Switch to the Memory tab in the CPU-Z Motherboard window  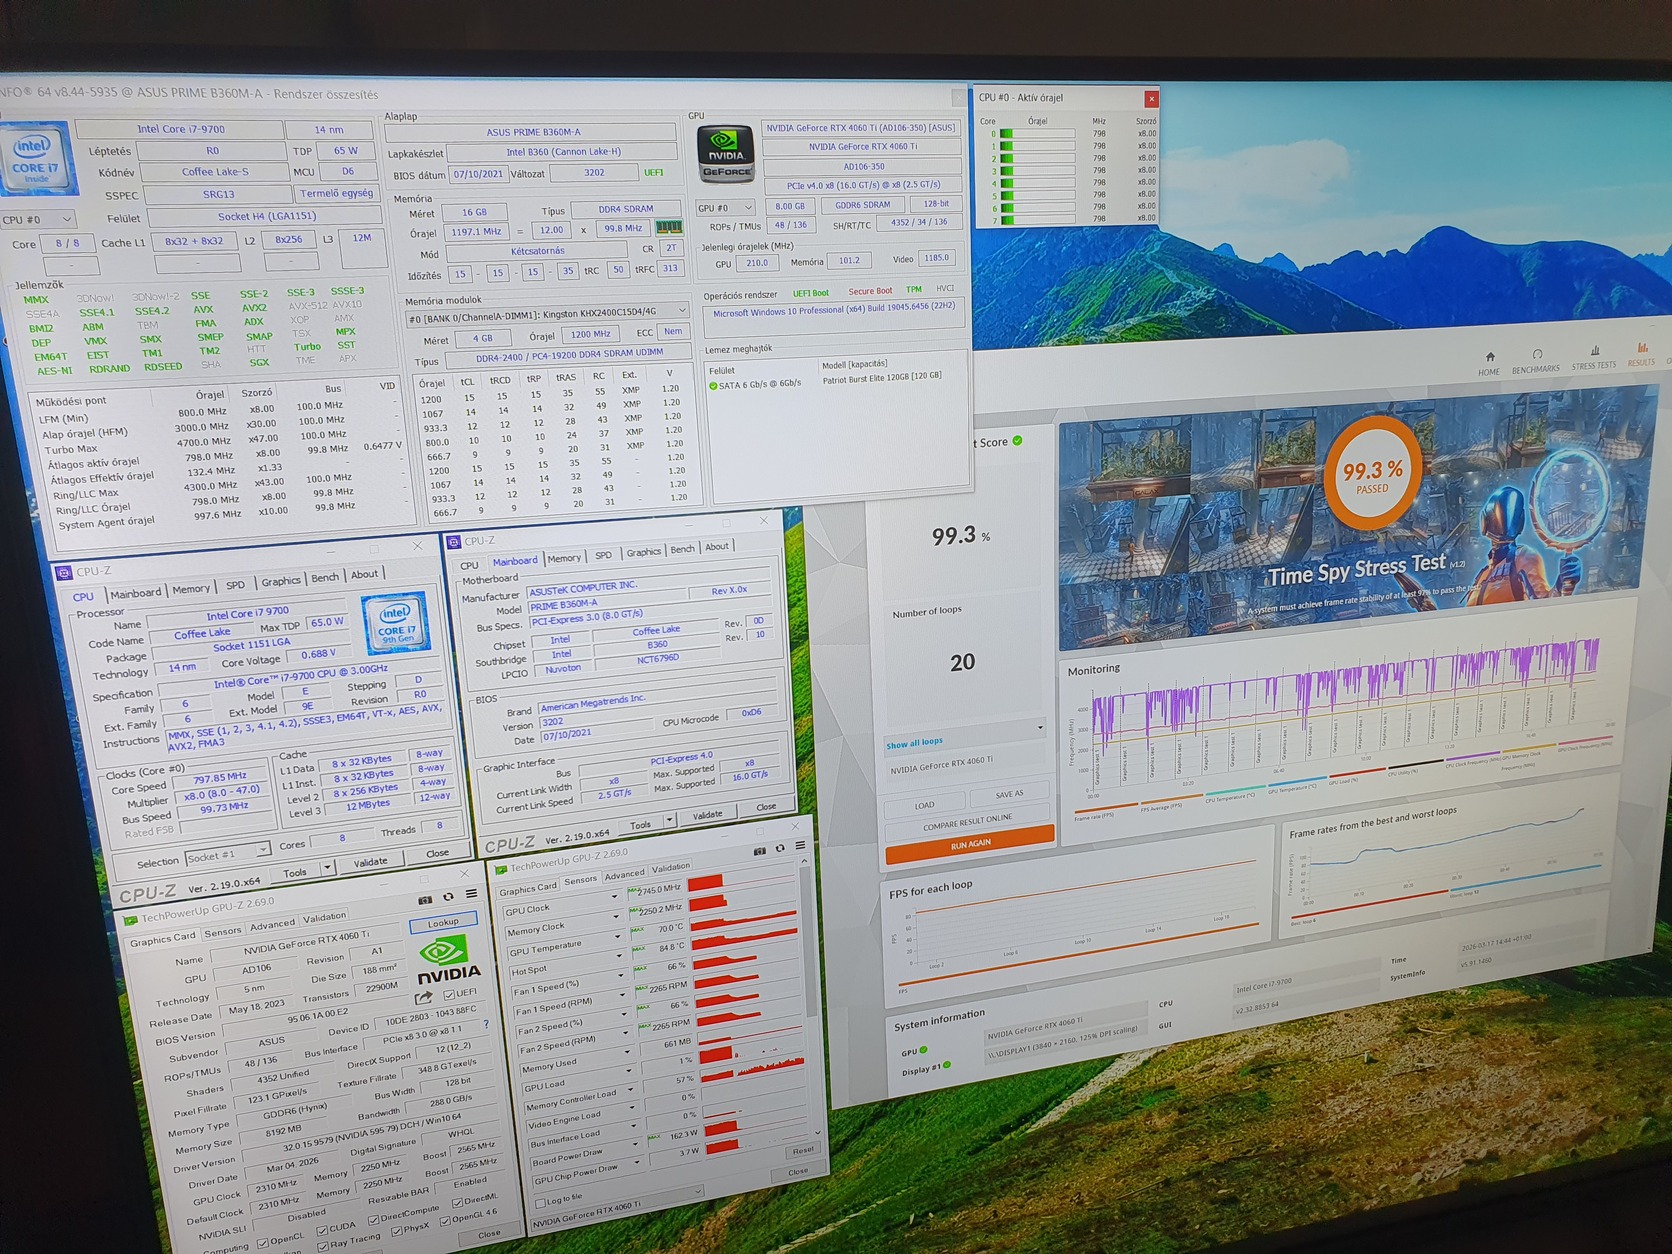(x=564, y=558)
